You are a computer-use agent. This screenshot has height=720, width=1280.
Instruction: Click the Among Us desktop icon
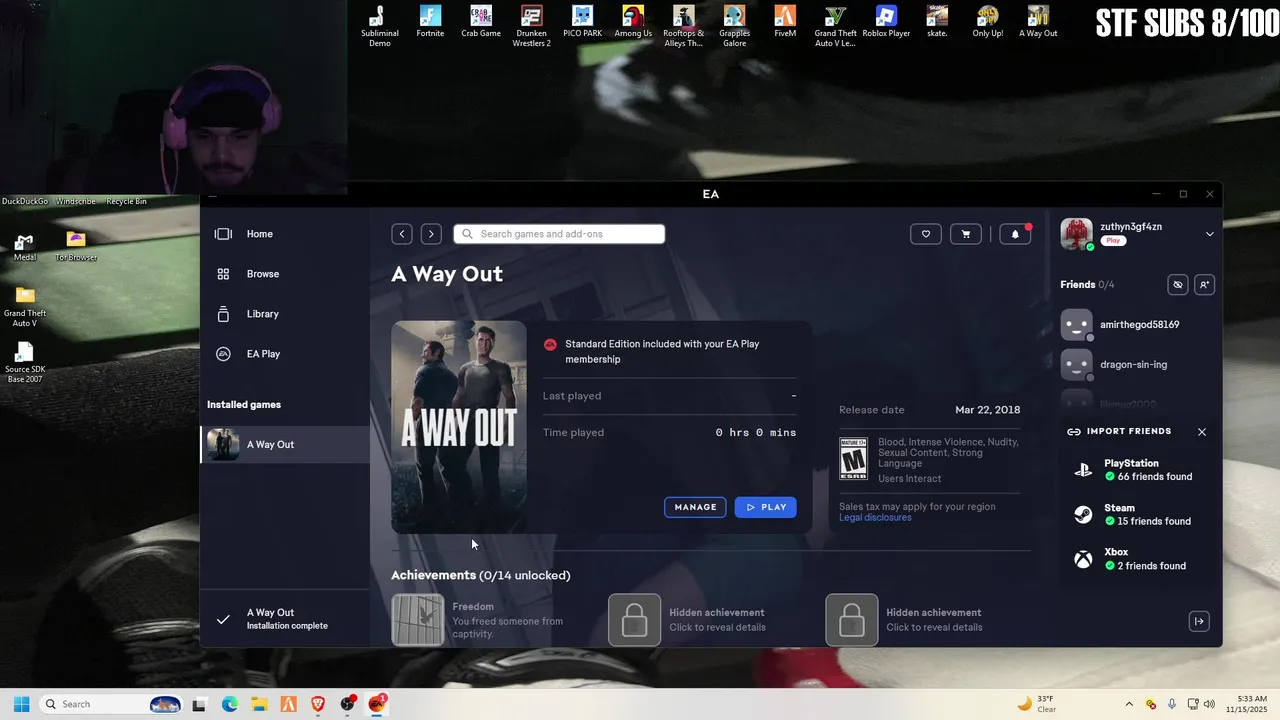click(633, 22)
